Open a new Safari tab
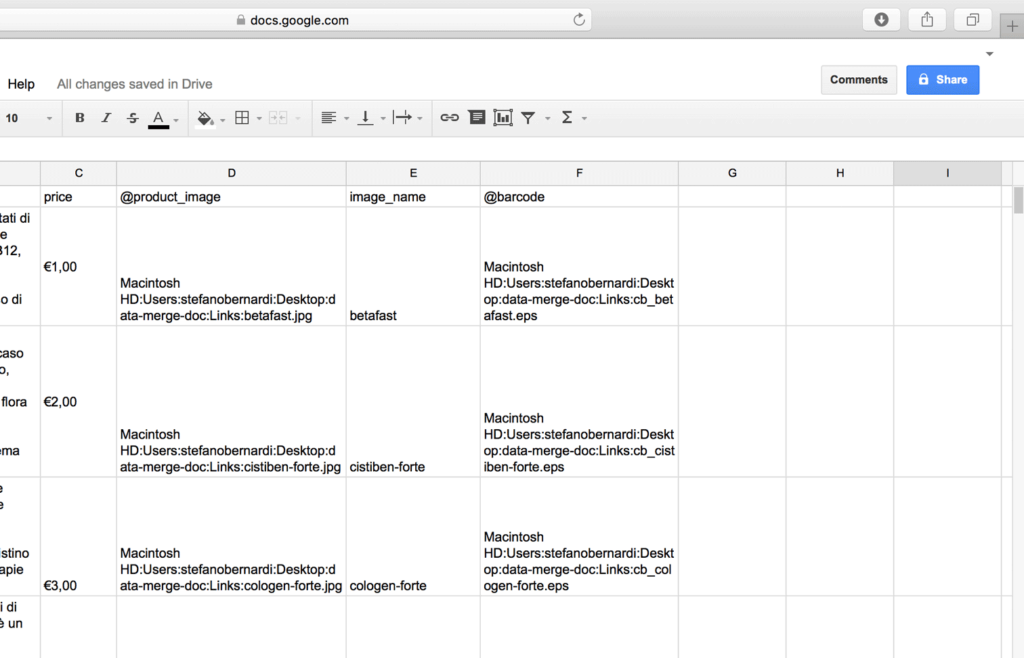Screen dimensions: 1024x658 coord(1012,26)
